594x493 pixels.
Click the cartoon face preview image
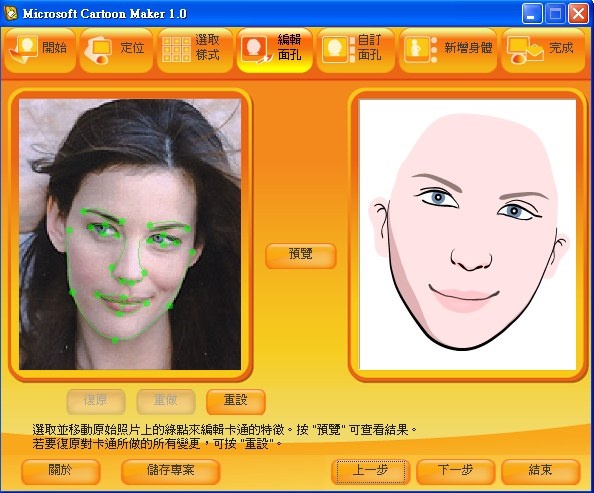tap(467, 235)
